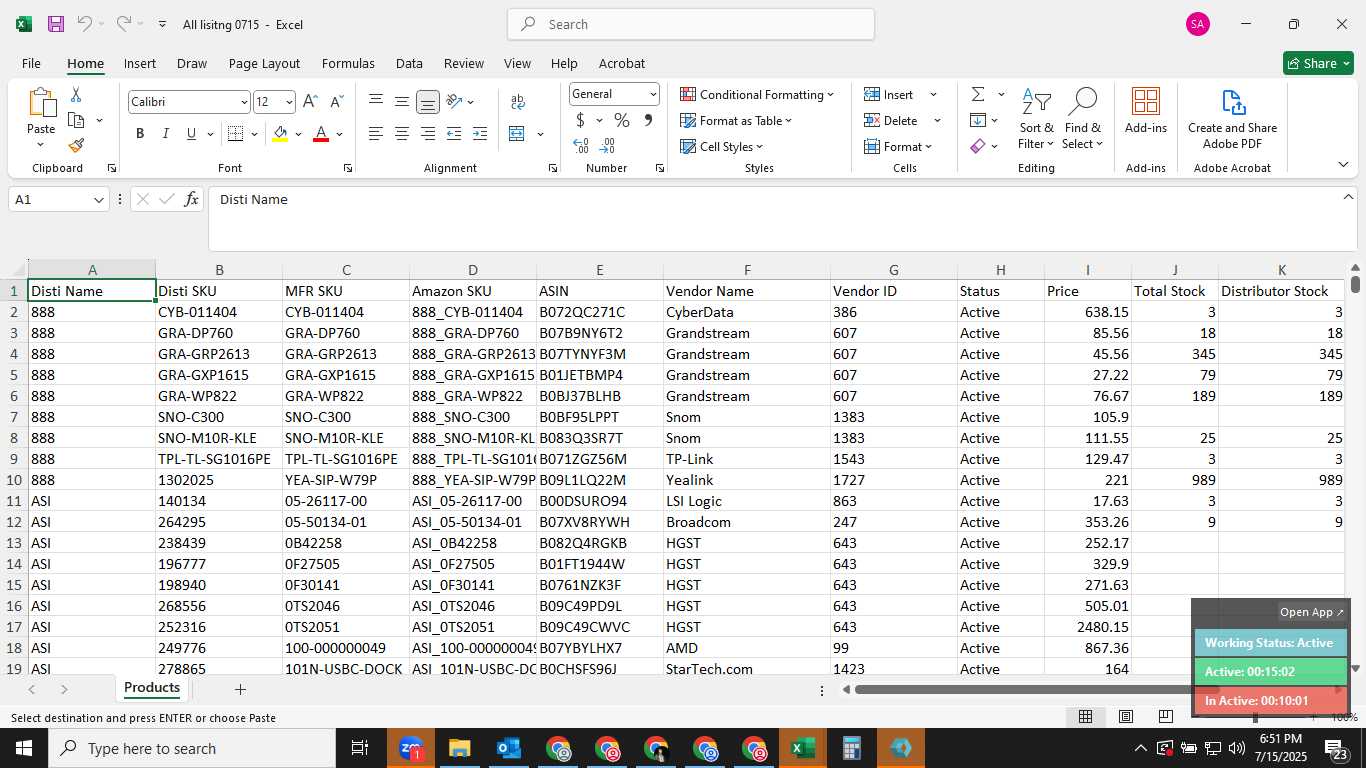Switch to Page Layout view in status bar
Viewport: 1366px width, 768px height.
(x=1125, y=716)
